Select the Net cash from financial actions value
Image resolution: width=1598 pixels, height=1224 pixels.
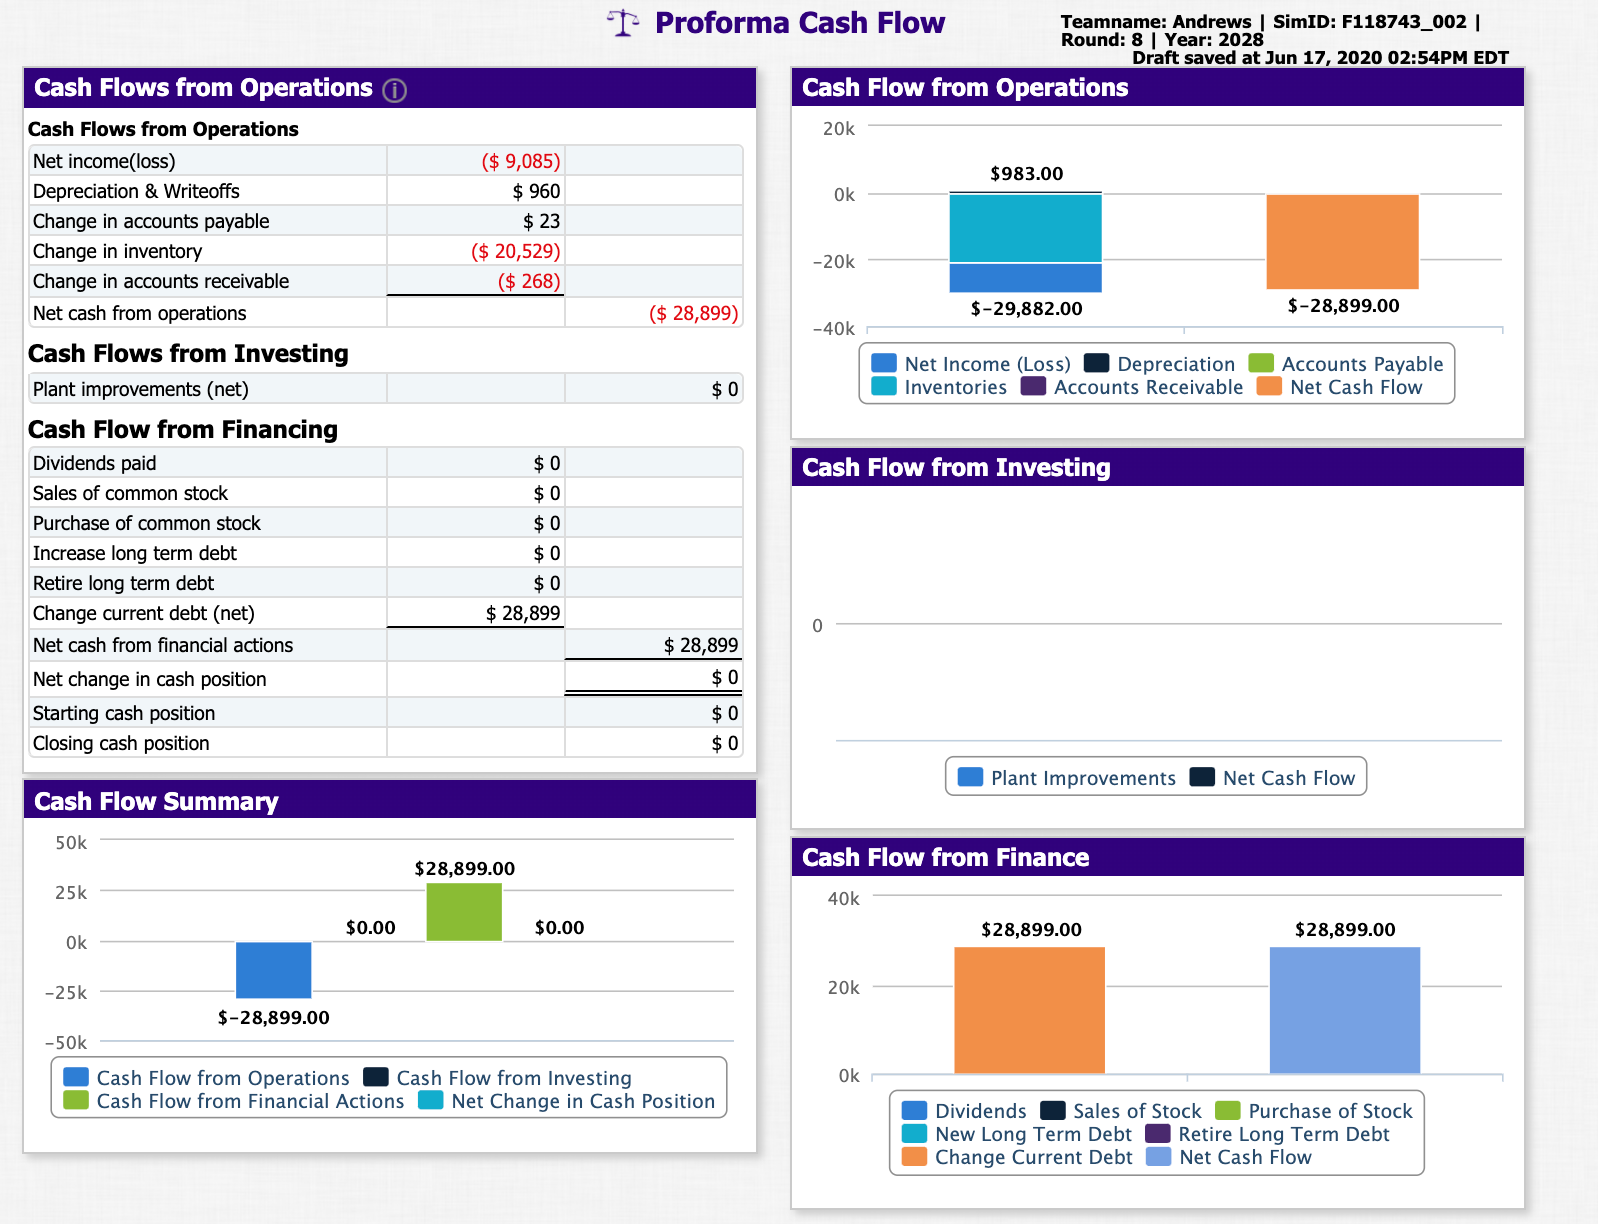[701, 645]
